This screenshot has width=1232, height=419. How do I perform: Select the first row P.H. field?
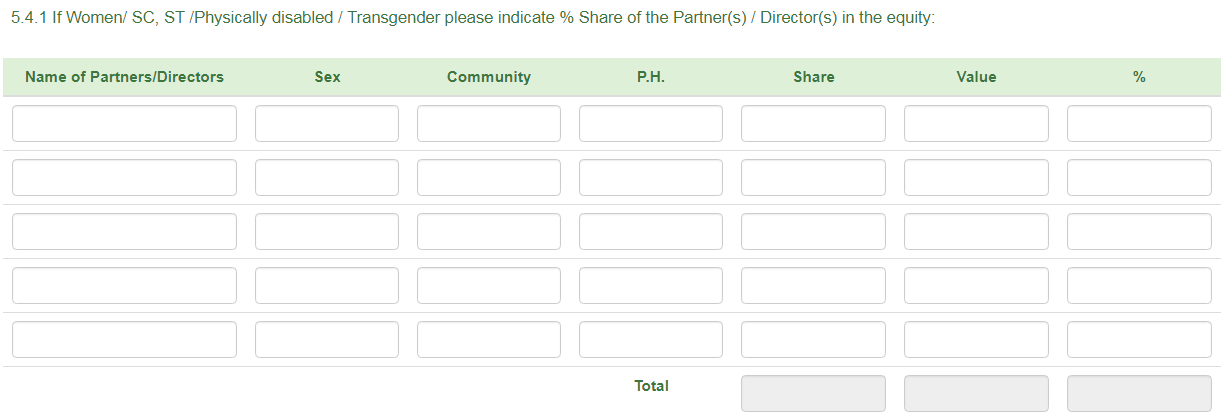651,124
